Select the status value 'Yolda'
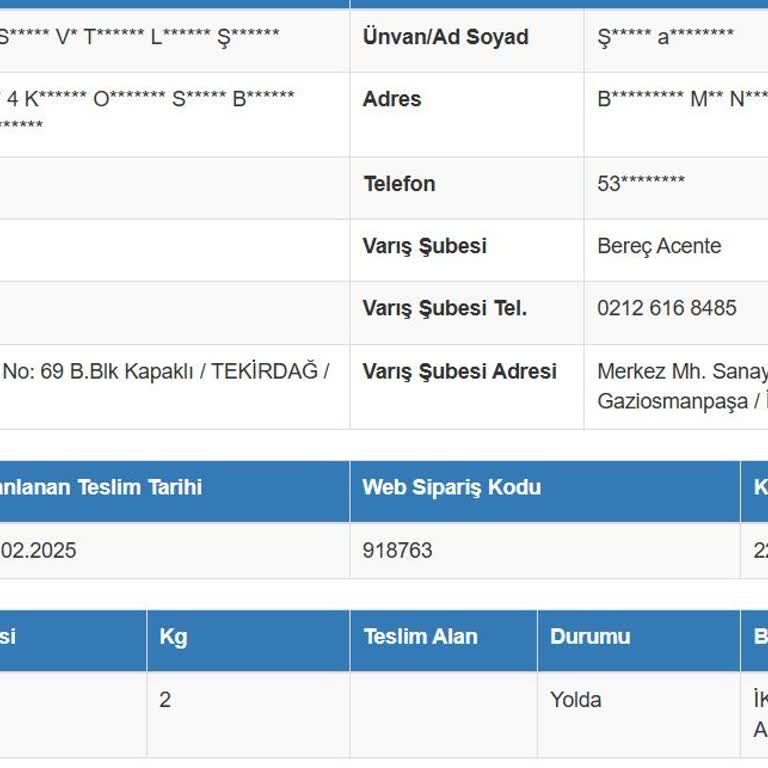This screenshot has height=768, width=768. click(576, 699)
